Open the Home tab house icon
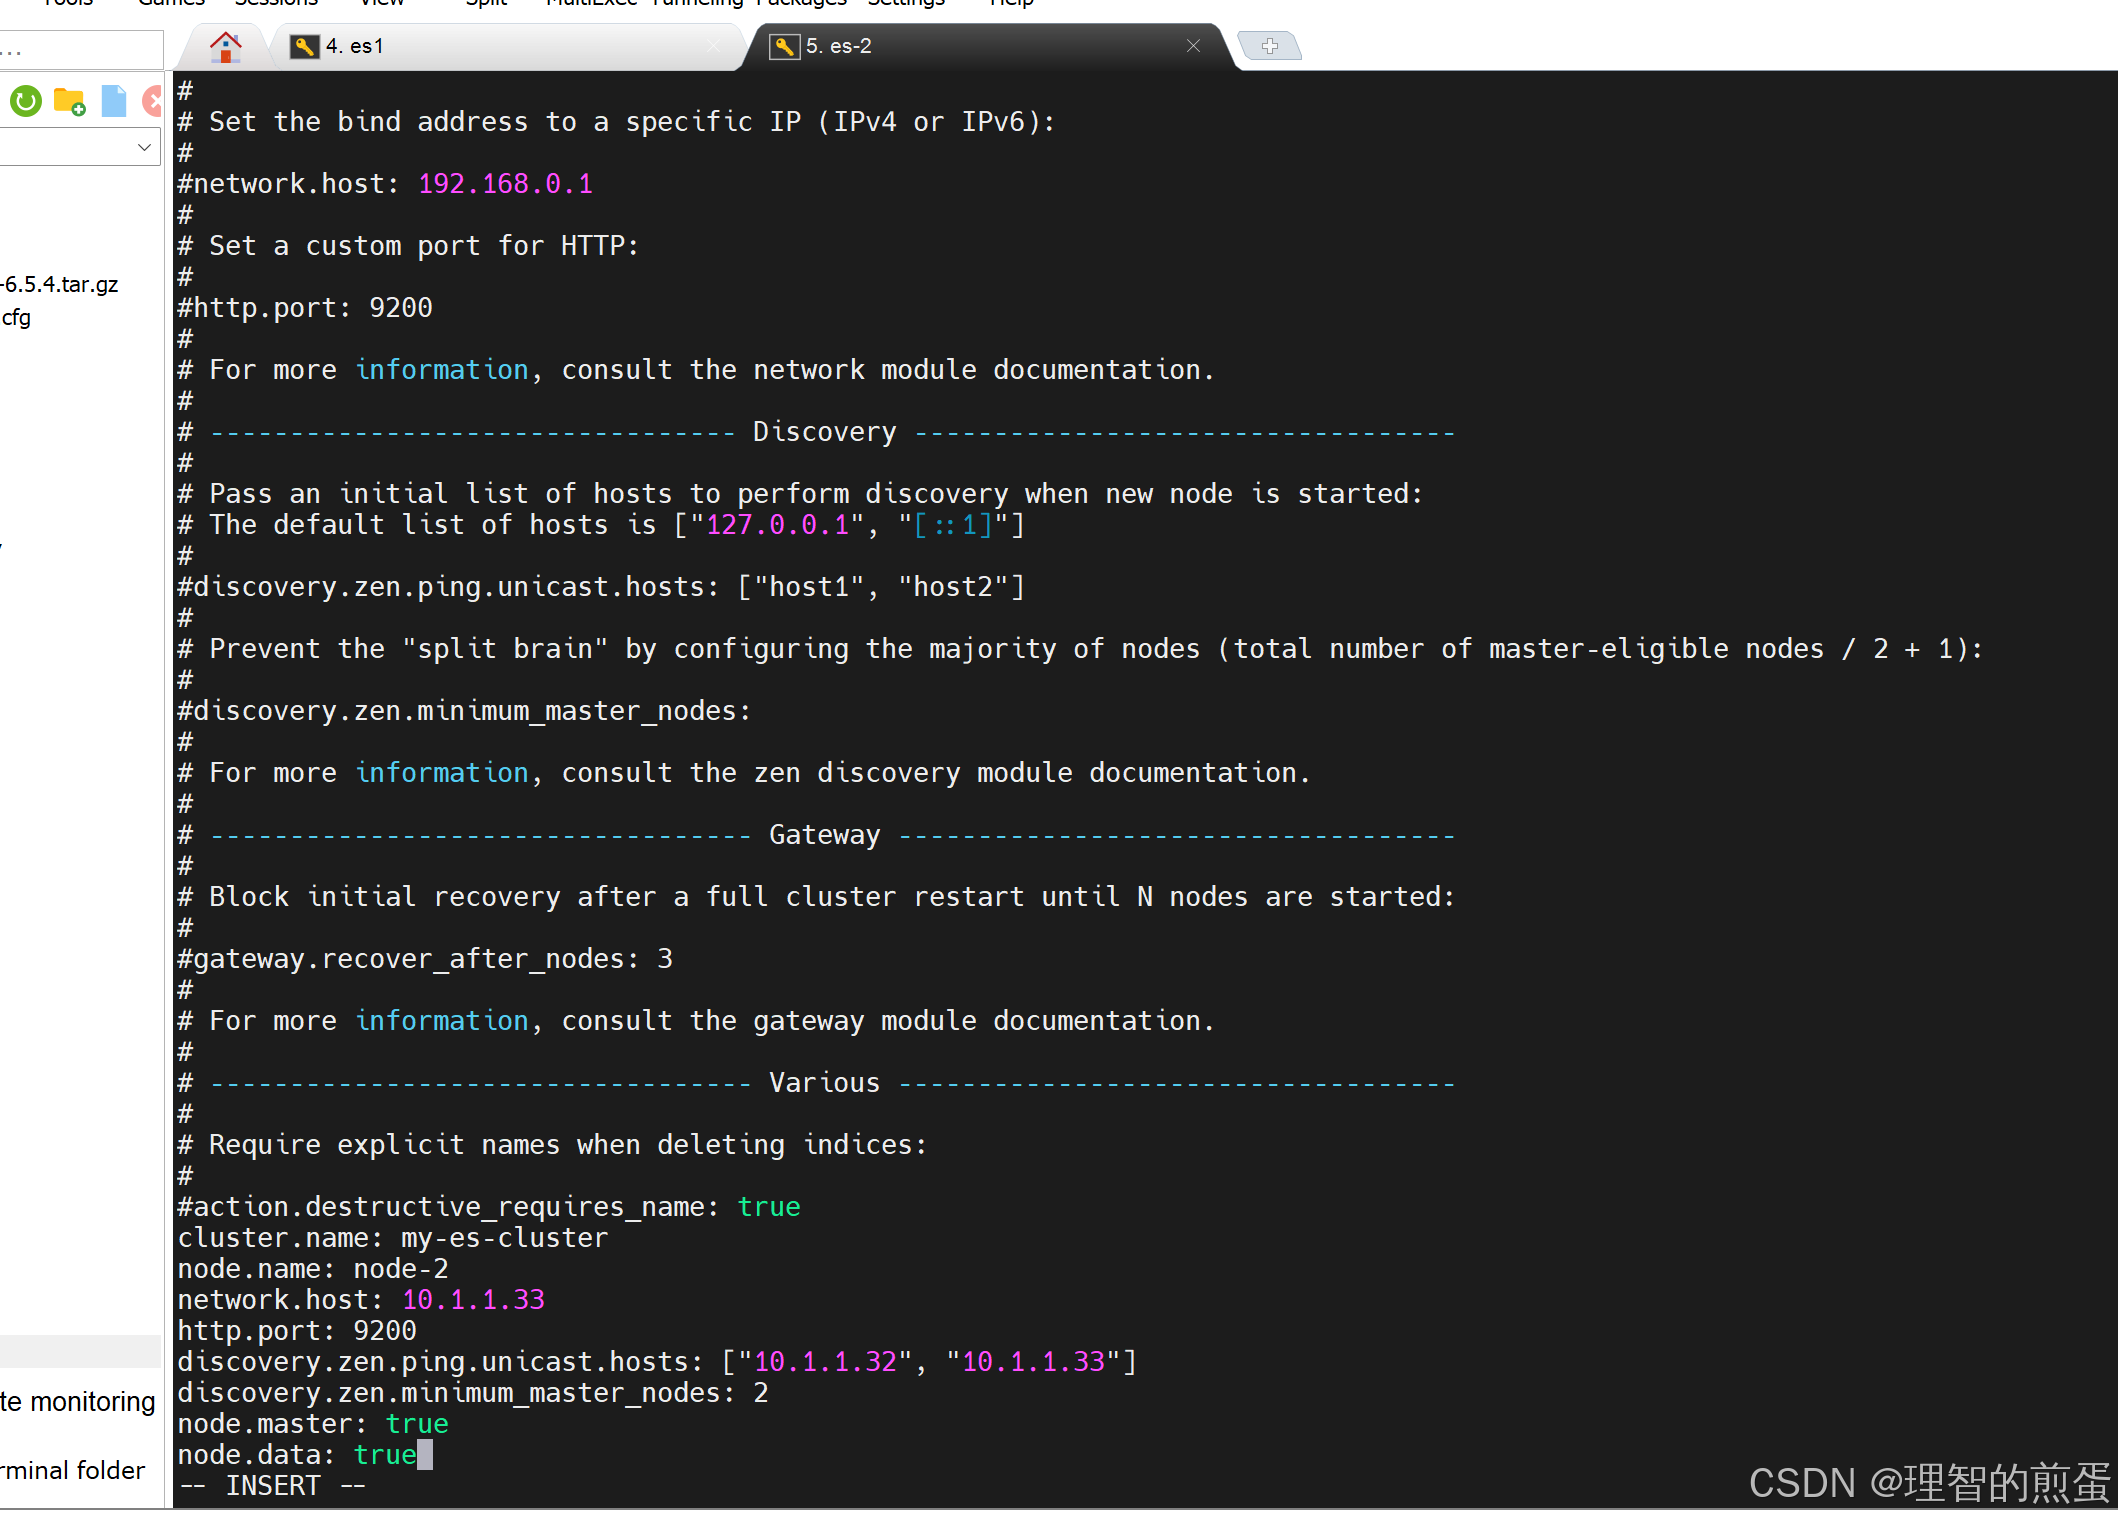Screen dimensions: 2118x1520 coord(226,47)
